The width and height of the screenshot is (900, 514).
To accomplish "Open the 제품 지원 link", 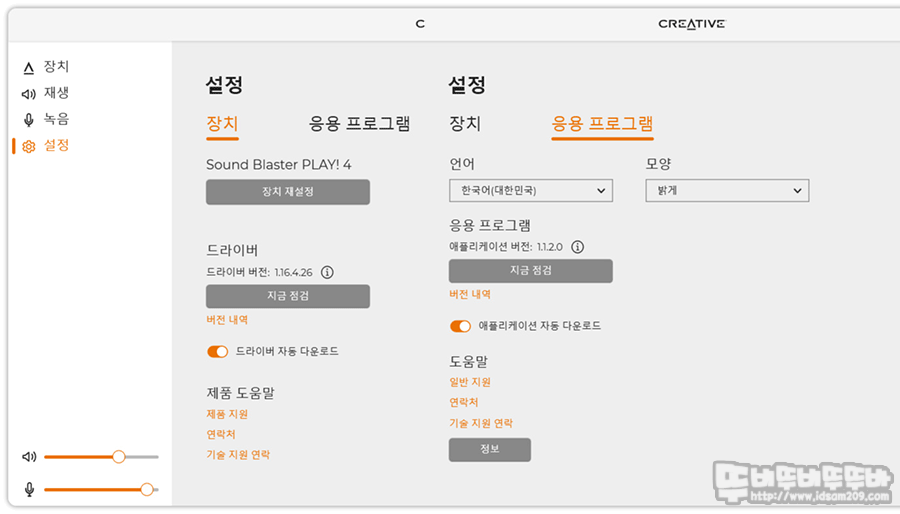I will 227,414.
